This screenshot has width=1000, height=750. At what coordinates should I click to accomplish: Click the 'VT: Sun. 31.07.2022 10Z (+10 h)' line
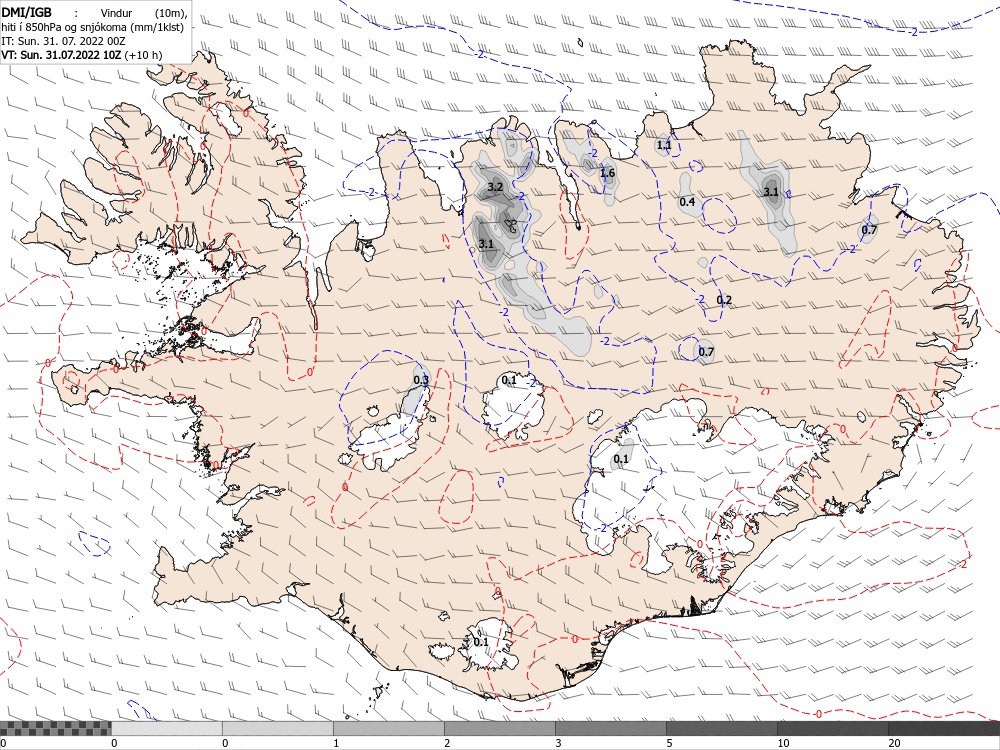point(82,55)
